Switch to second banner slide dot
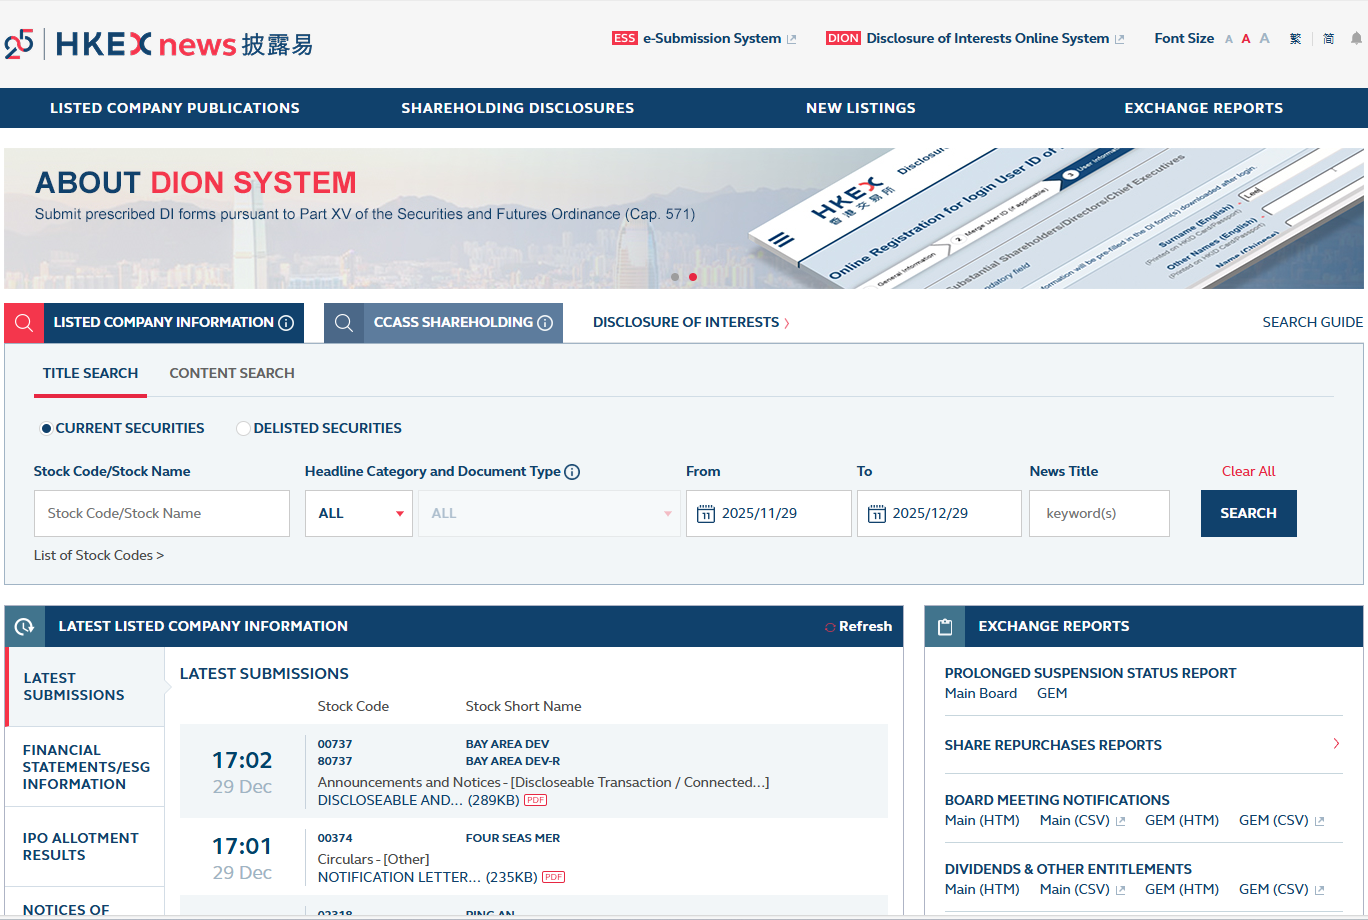1368x920 pixels. tap(693, 277)
